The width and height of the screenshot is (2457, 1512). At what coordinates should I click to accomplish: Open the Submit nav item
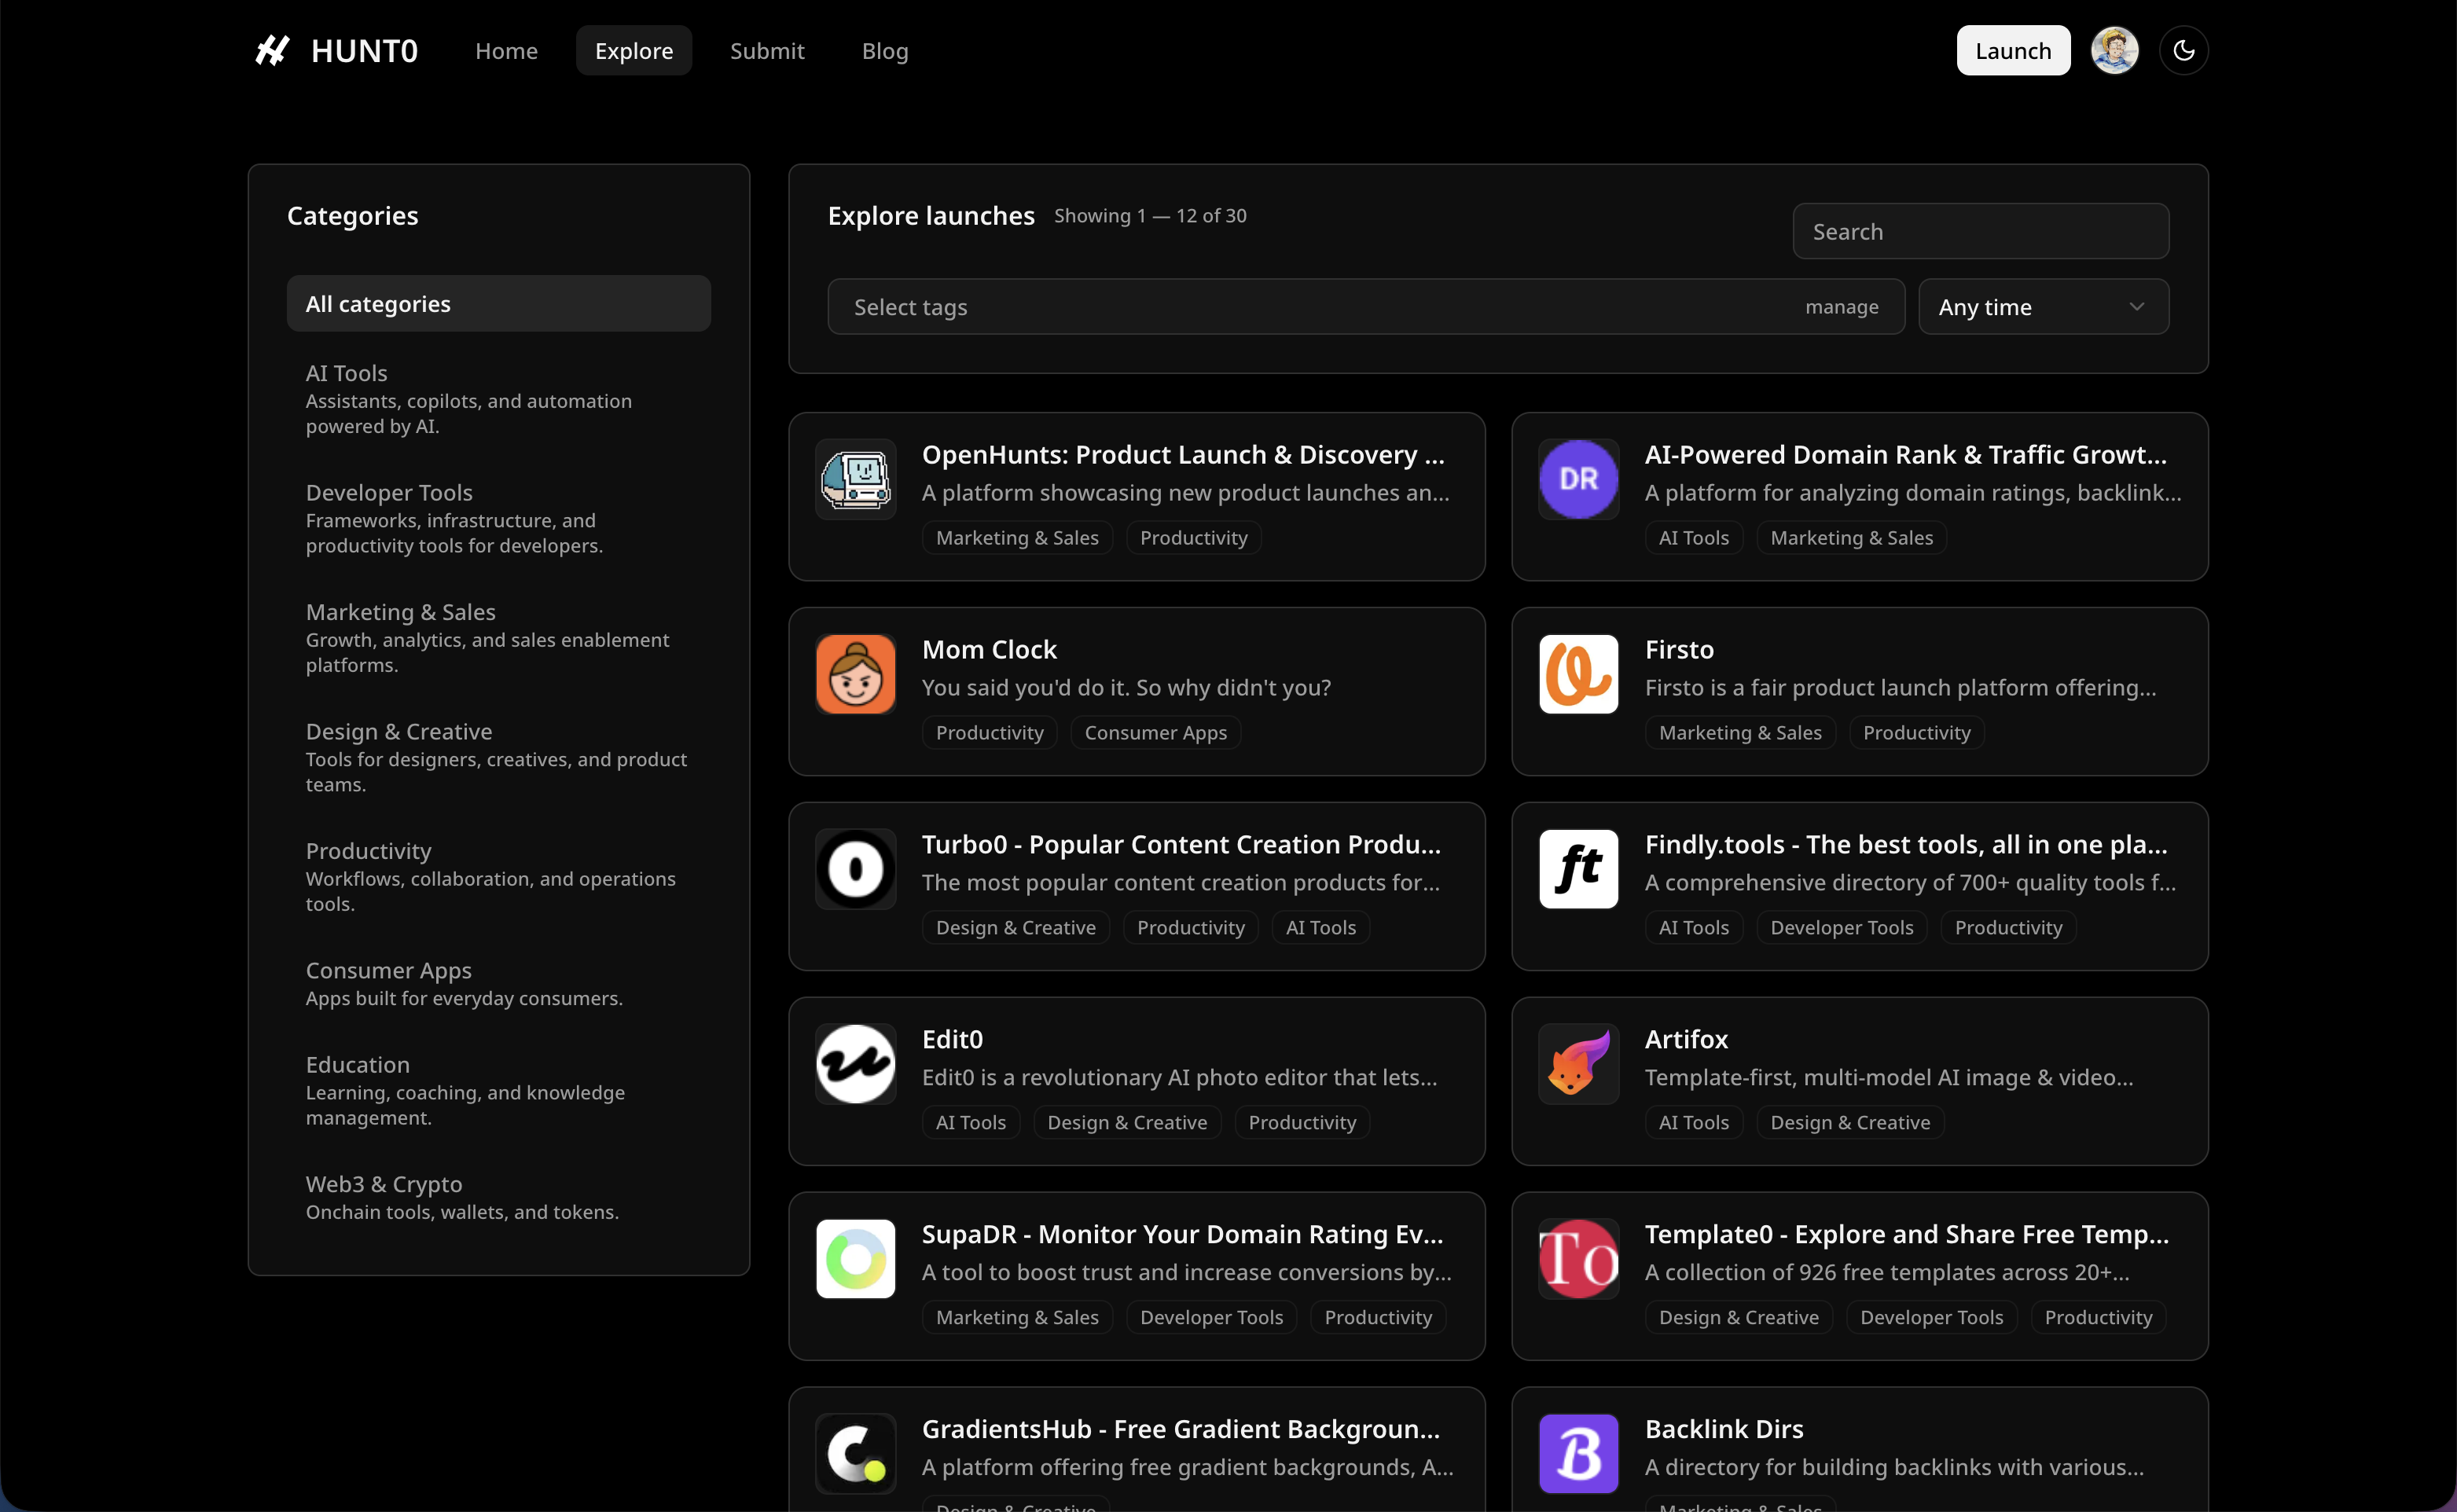(767, 50)
